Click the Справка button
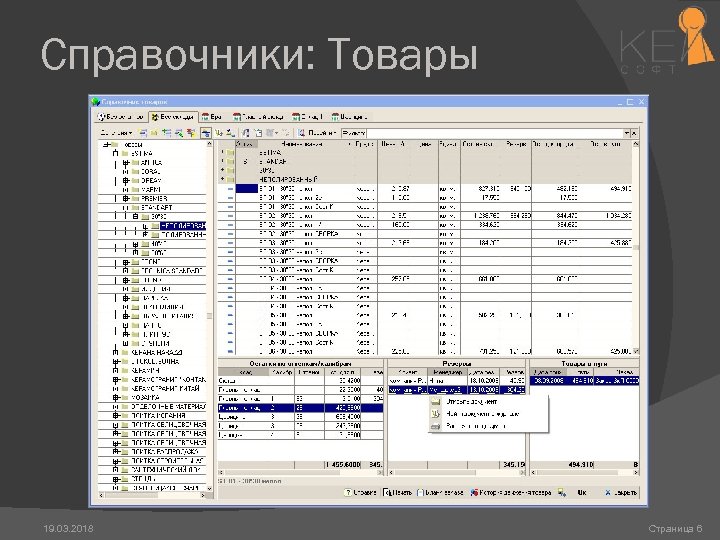This screenshot has height=540, width=720. 360,492
